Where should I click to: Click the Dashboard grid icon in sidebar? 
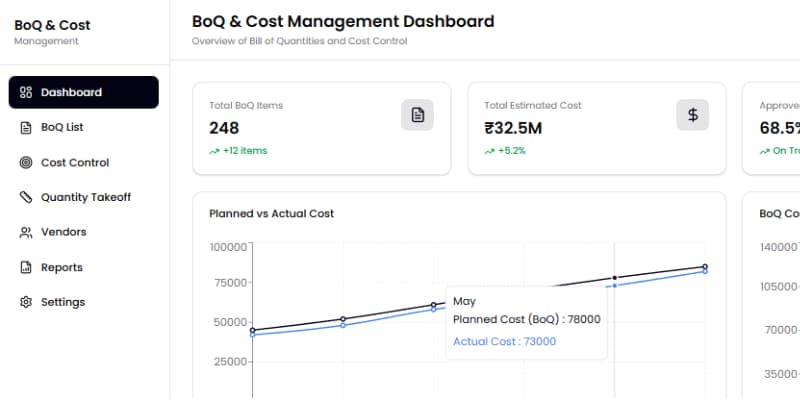[26, 93]
